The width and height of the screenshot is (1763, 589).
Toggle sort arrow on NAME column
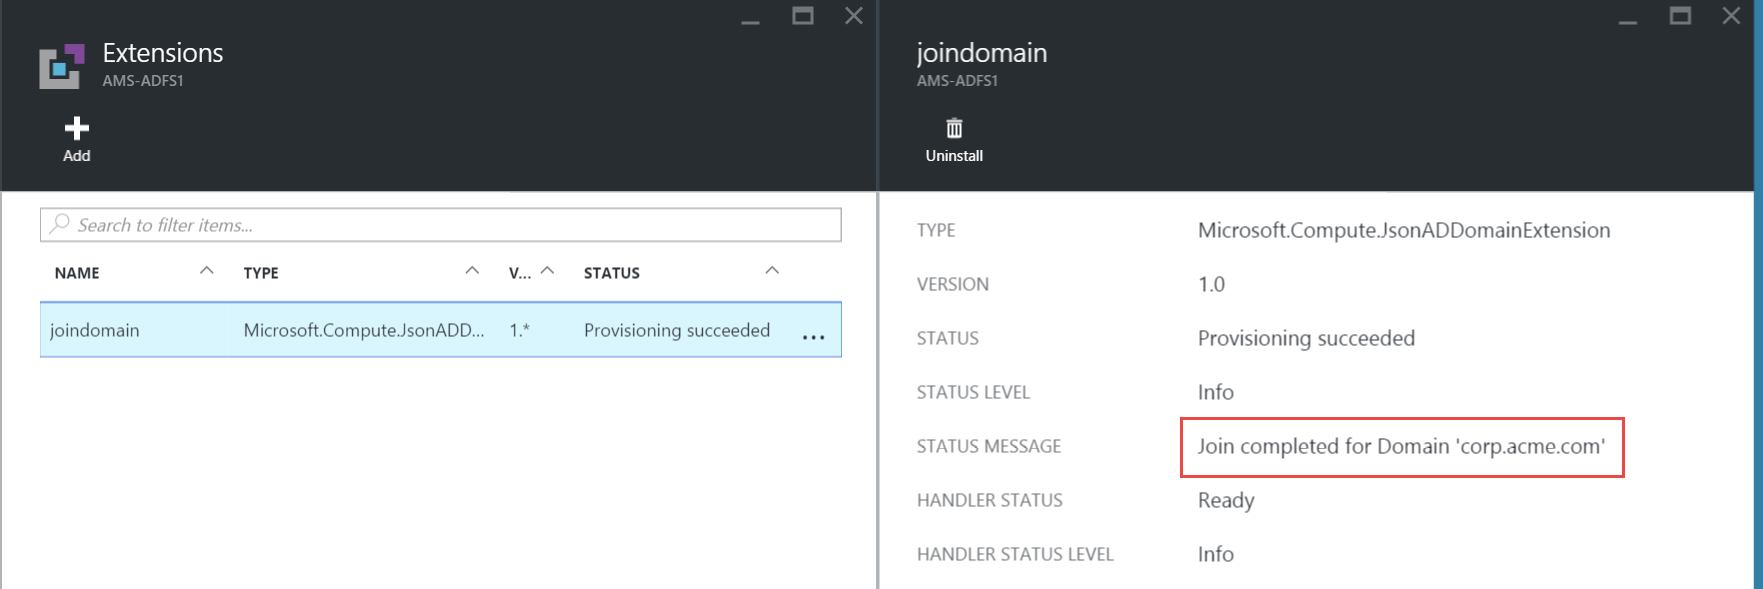207,271
